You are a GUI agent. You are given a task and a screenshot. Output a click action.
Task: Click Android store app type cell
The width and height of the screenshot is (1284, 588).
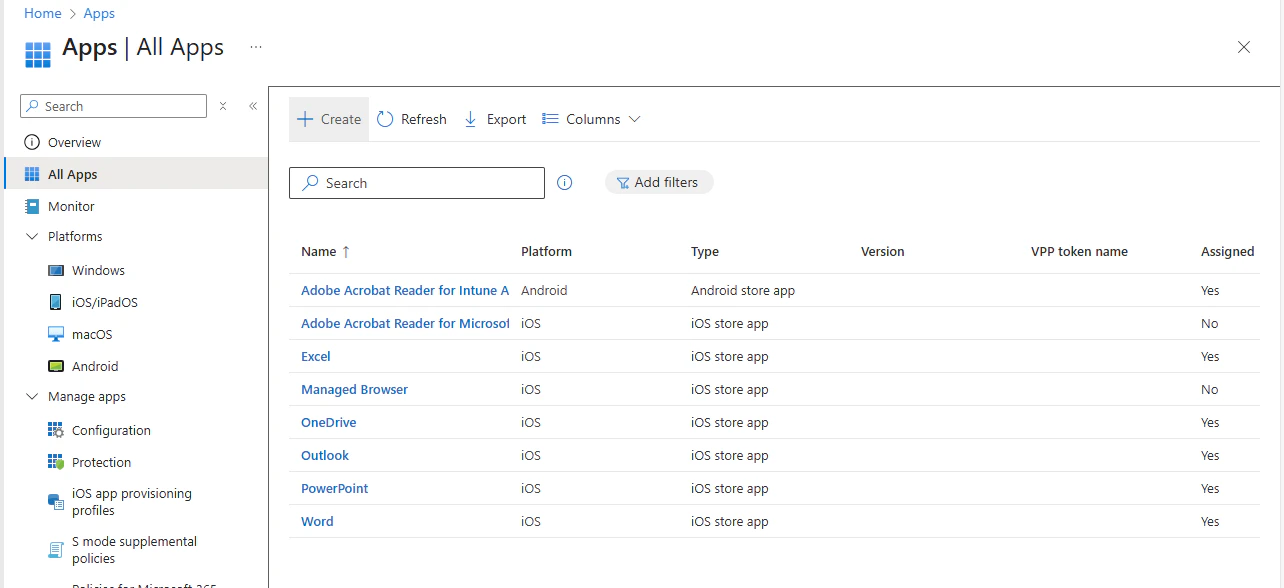pyautogui.click(x=743, y=290)
